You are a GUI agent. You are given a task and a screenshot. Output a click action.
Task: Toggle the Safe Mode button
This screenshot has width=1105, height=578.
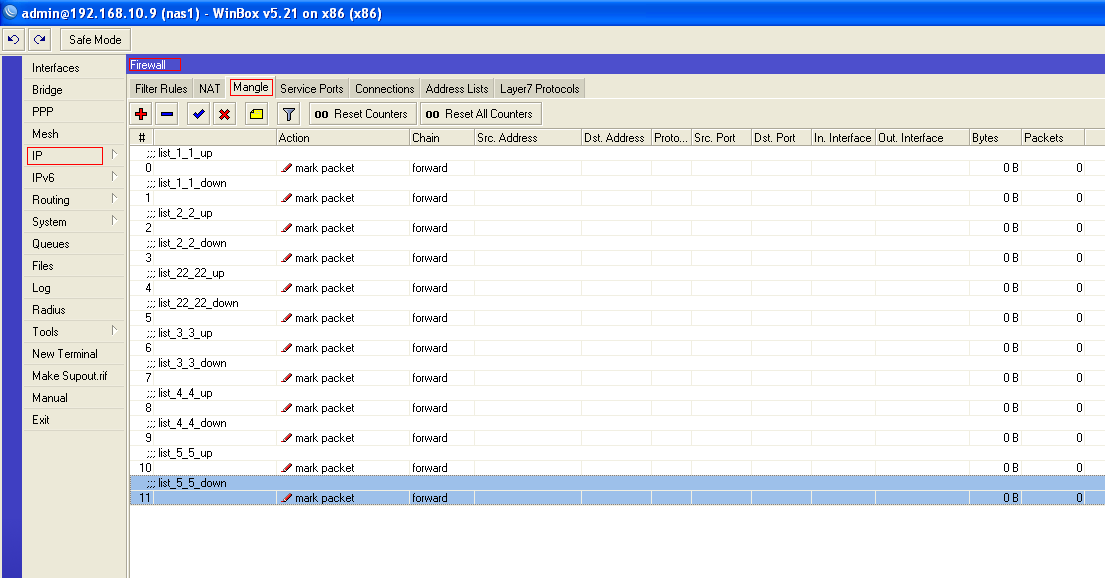95,40
